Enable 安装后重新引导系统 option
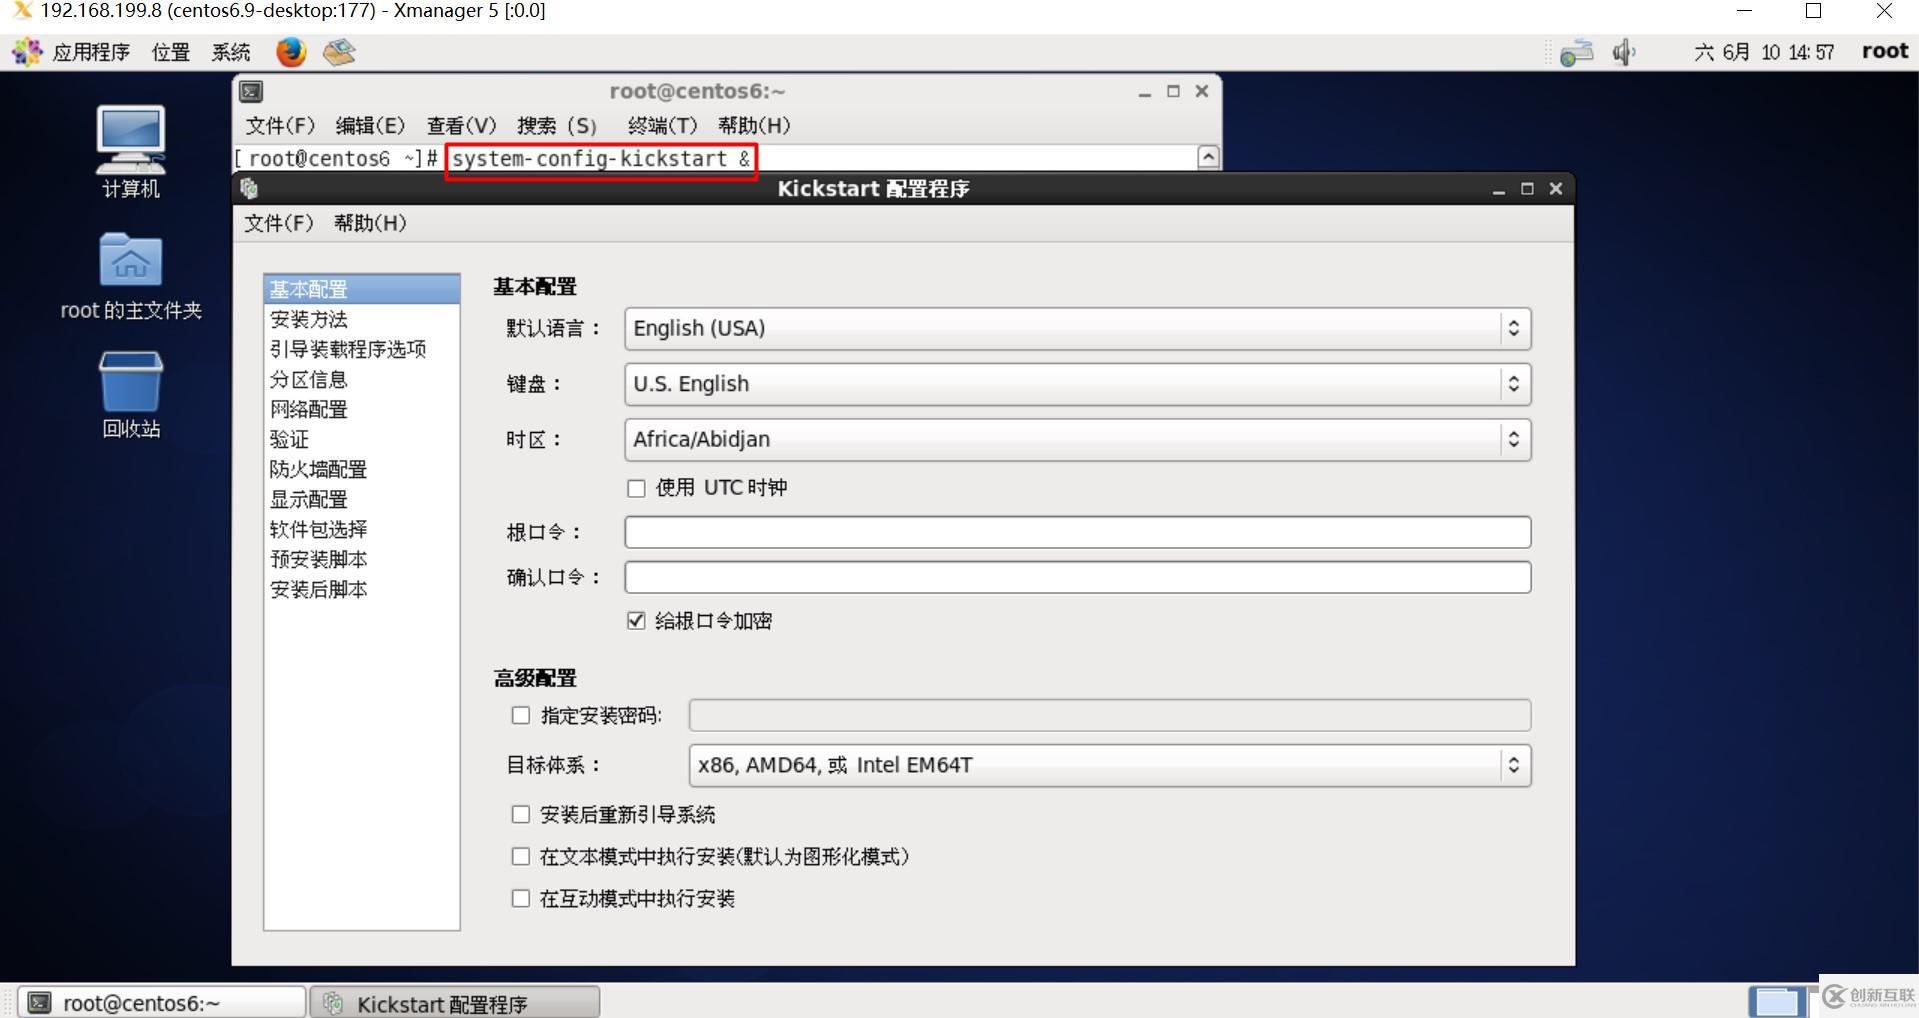Viewport: 1919px width, 1018px height. (x=520, y=814)
